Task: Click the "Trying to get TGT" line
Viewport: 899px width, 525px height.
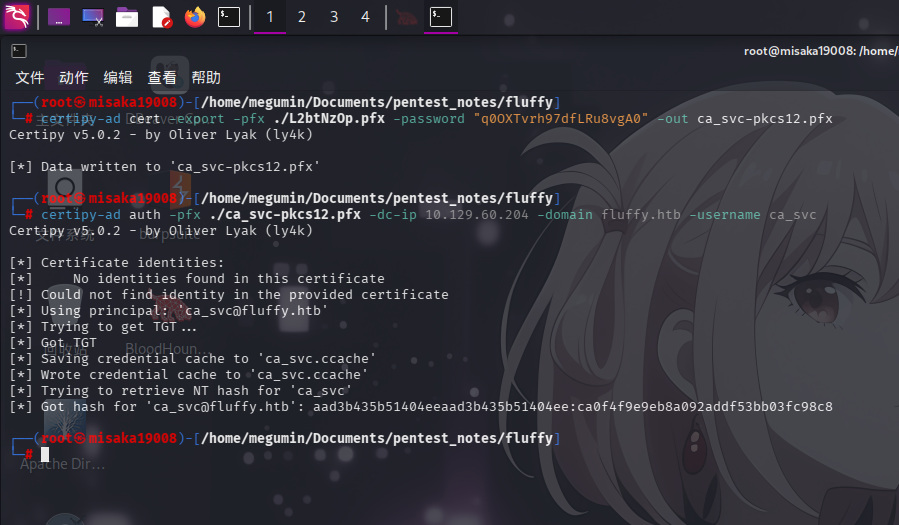Action: (x=103, y=327)
